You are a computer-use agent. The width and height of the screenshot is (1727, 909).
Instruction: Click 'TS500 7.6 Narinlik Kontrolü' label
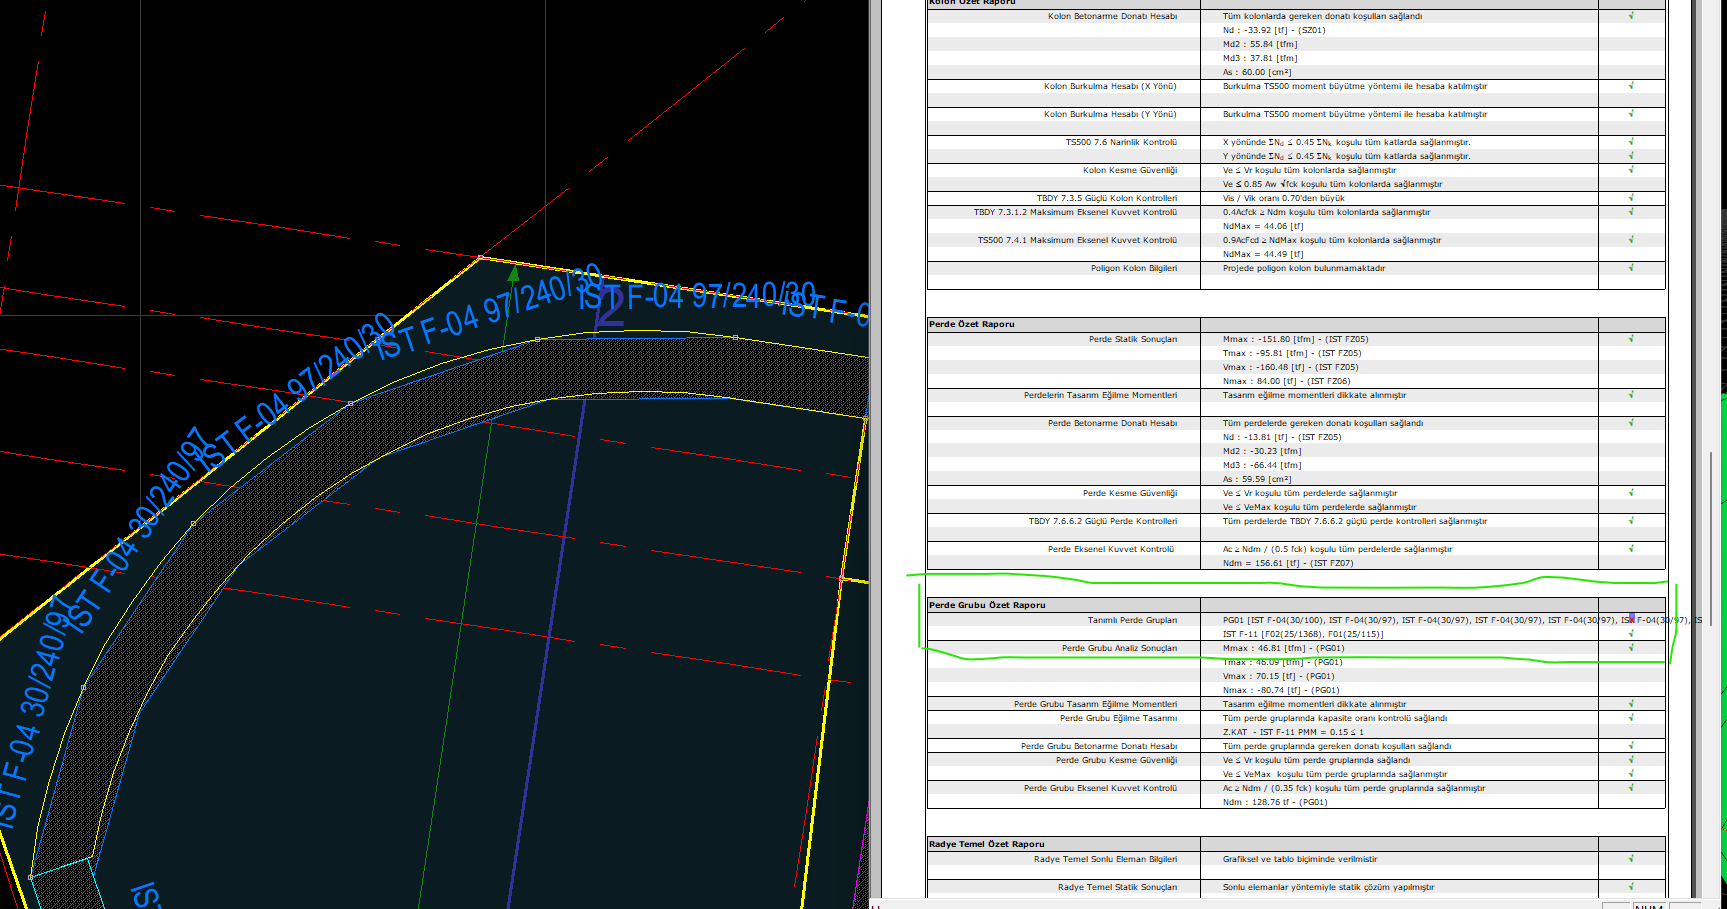point(1121,142)
